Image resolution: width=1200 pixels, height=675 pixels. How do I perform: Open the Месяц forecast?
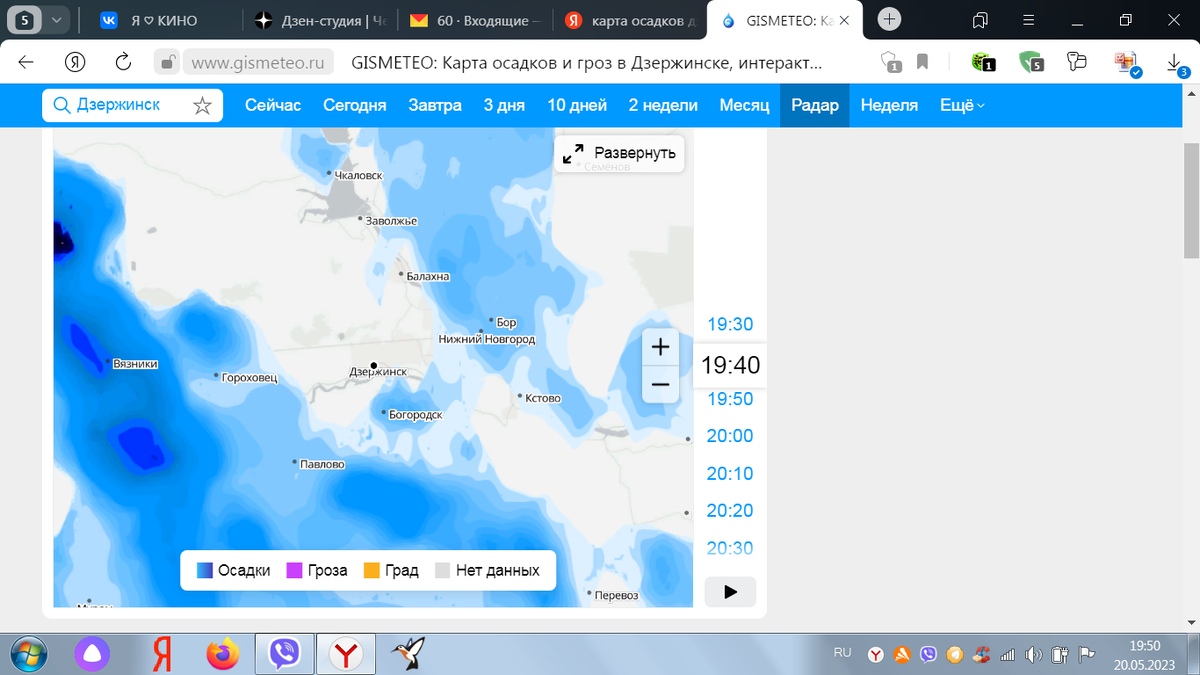click(744, 105)
